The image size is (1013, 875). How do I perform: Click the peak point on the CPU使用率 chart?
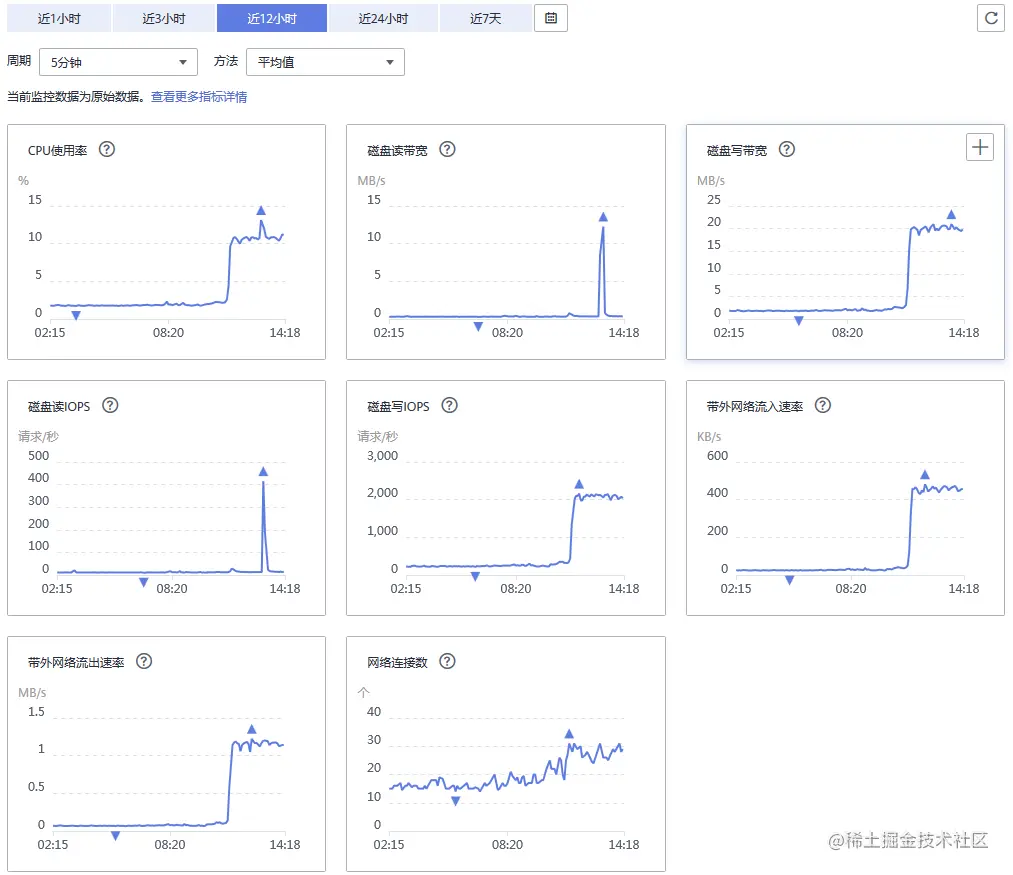261,211
